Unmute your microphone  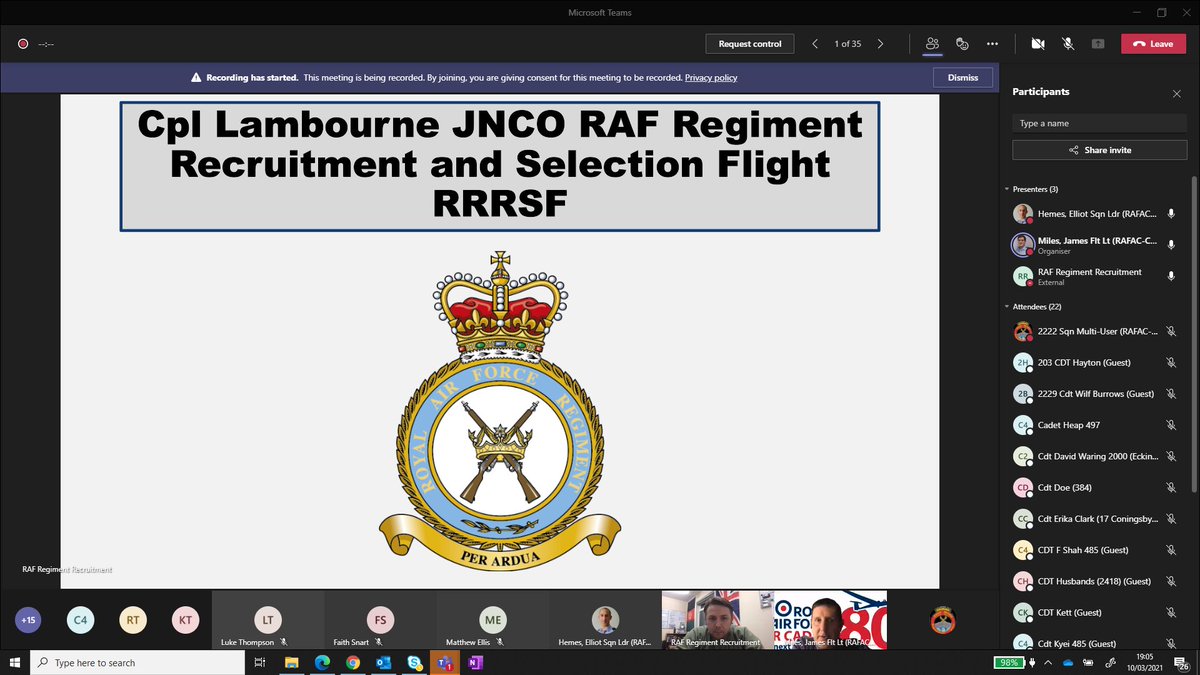[1068, 44]
